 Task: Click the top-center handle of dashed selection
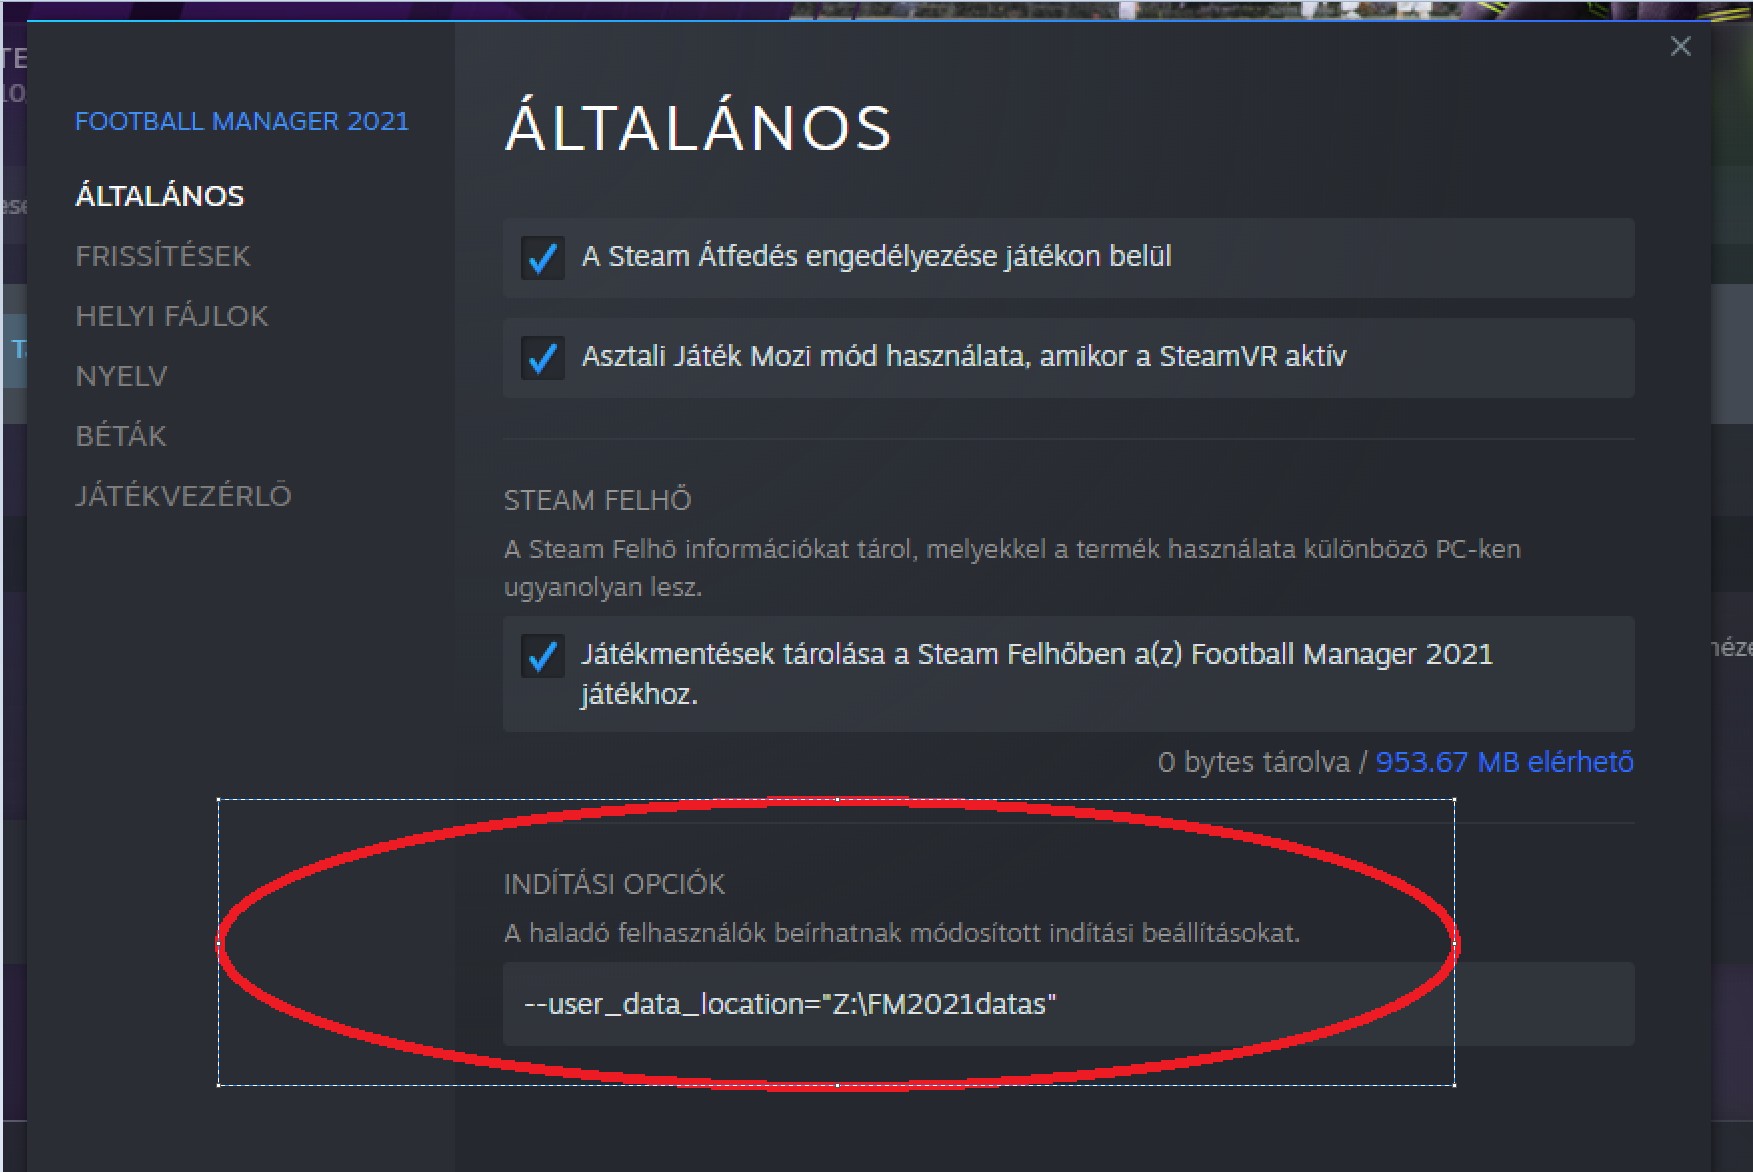click(837, 799)
